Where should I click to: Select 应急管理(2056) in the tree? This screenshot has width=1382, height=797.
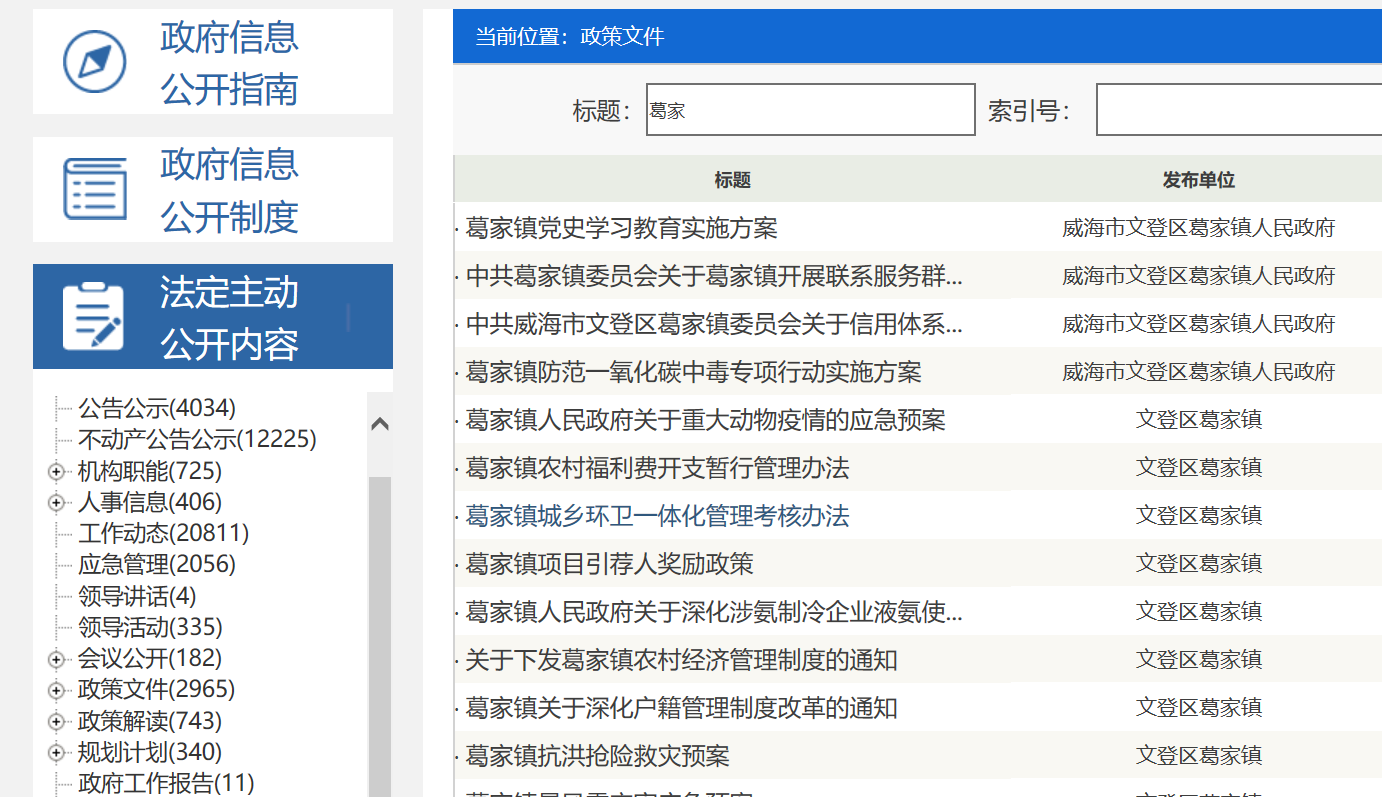pyautogui.click(x=157, y=564)
